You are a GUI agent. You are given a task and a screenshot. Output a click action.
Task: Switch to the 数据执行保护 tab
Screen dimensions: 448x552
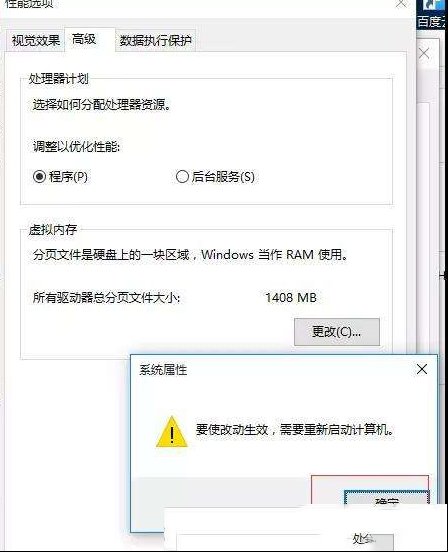[155, 40]
